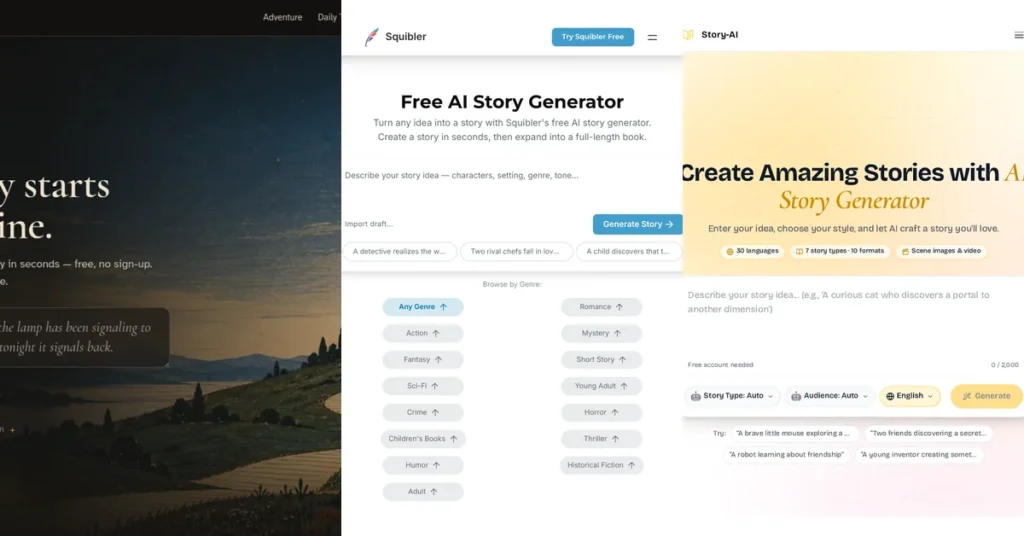
Task: Click the Story-AI brand name text
Action: coord(719,35)
